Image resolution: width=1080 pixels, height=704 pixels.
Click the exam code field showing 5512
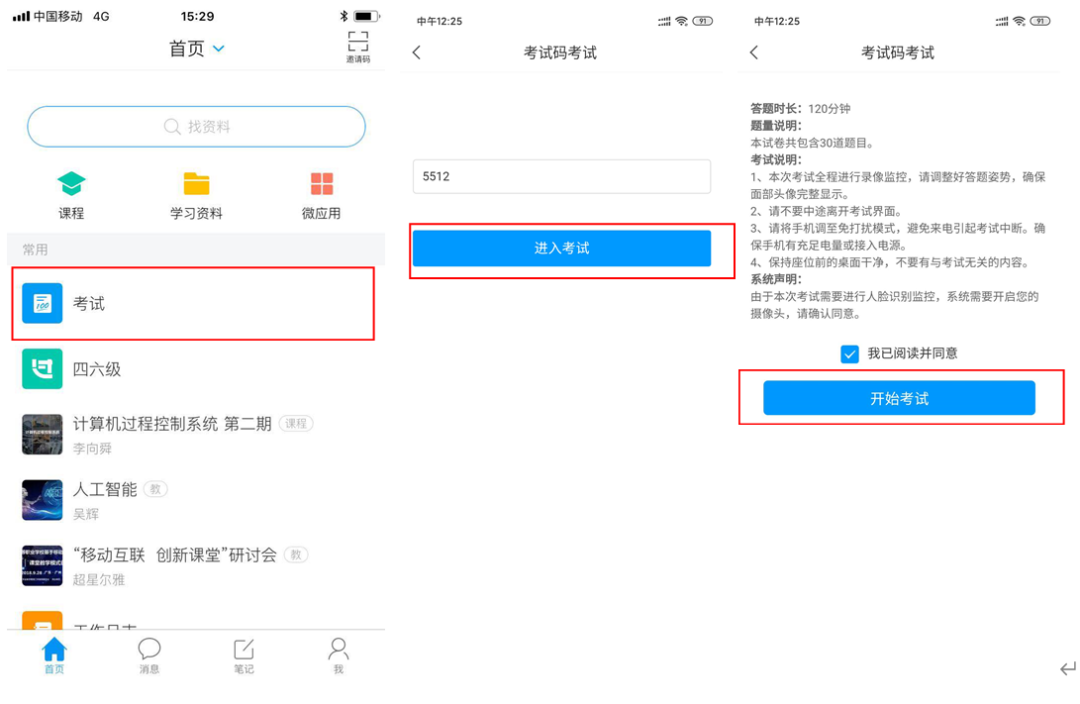[x=561, y=177]
